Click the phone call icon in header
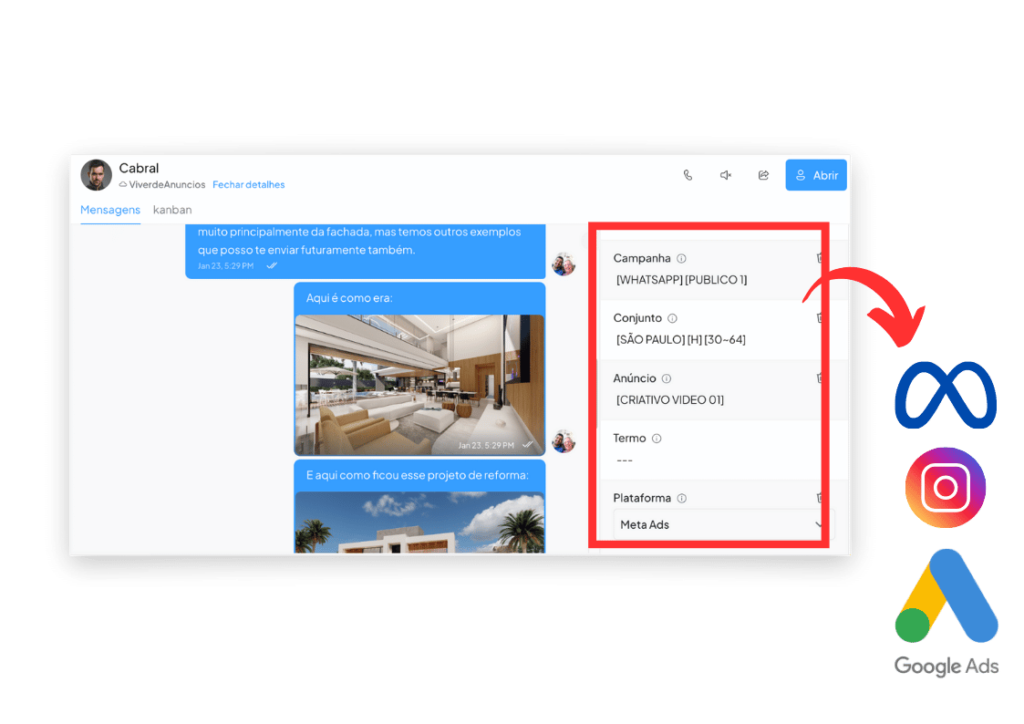Image resolution: width=1024 pixels, height=724 pixels. tap(687, 175)
